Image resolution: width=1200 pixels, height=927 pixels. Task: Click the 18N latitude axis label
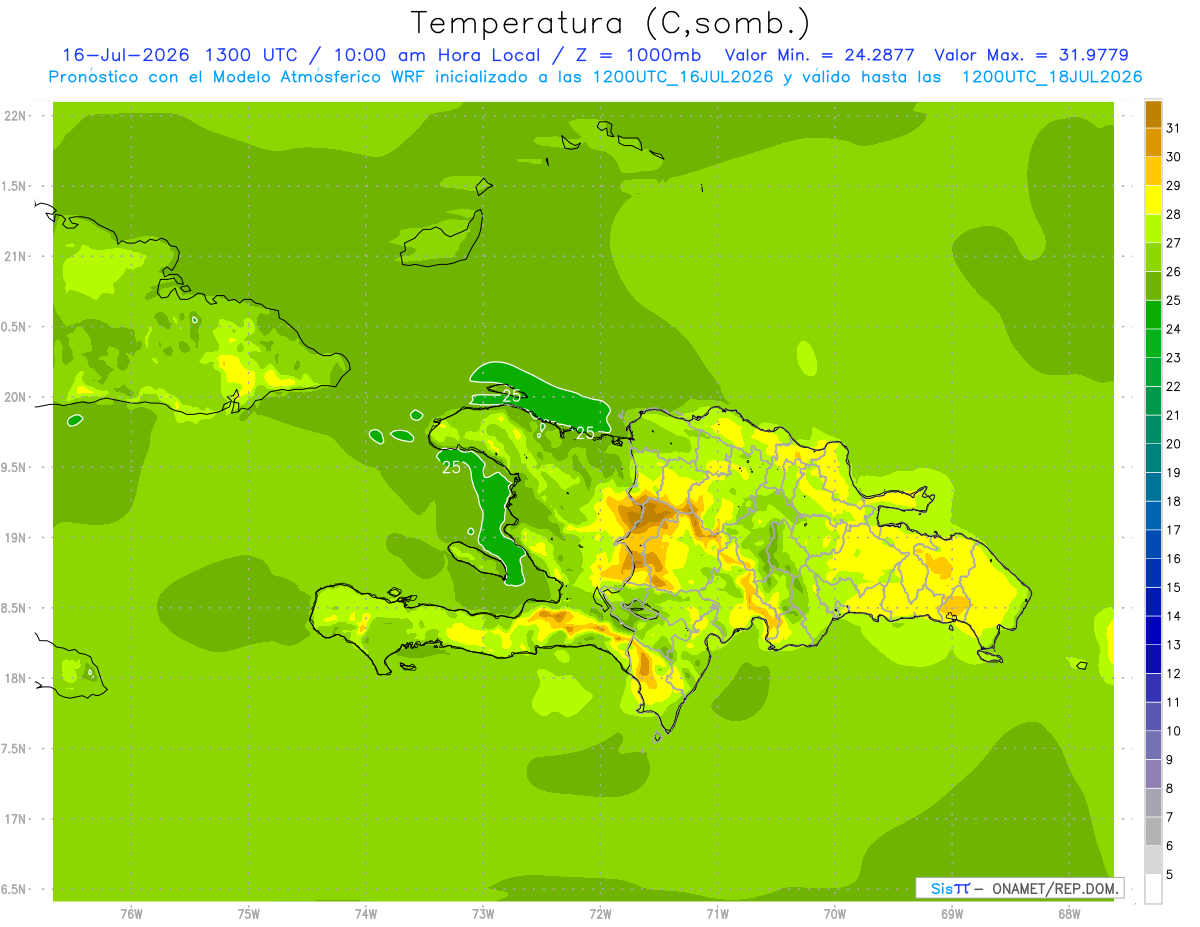click(x=17, y=678)
